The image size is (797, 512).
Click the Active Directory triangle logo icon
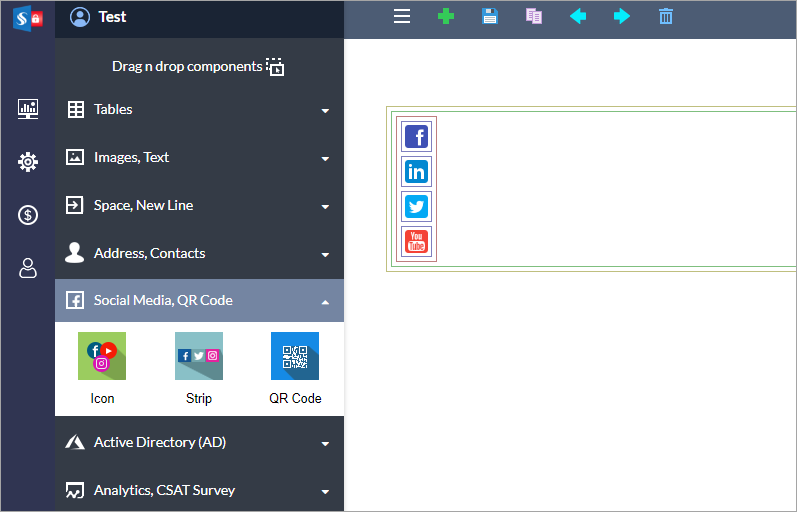point(75,442)
